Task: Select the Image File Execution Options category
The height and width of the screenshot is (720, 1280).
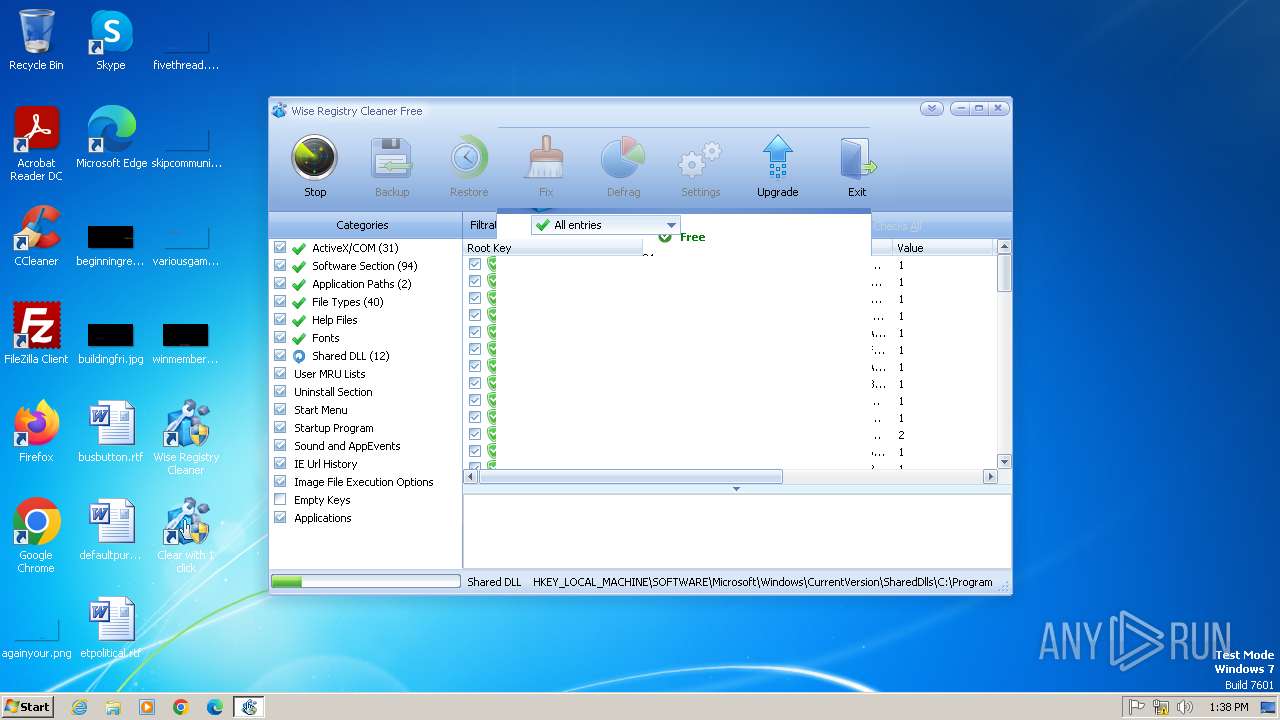Action: pyautogui.click(x=364, y=482)
